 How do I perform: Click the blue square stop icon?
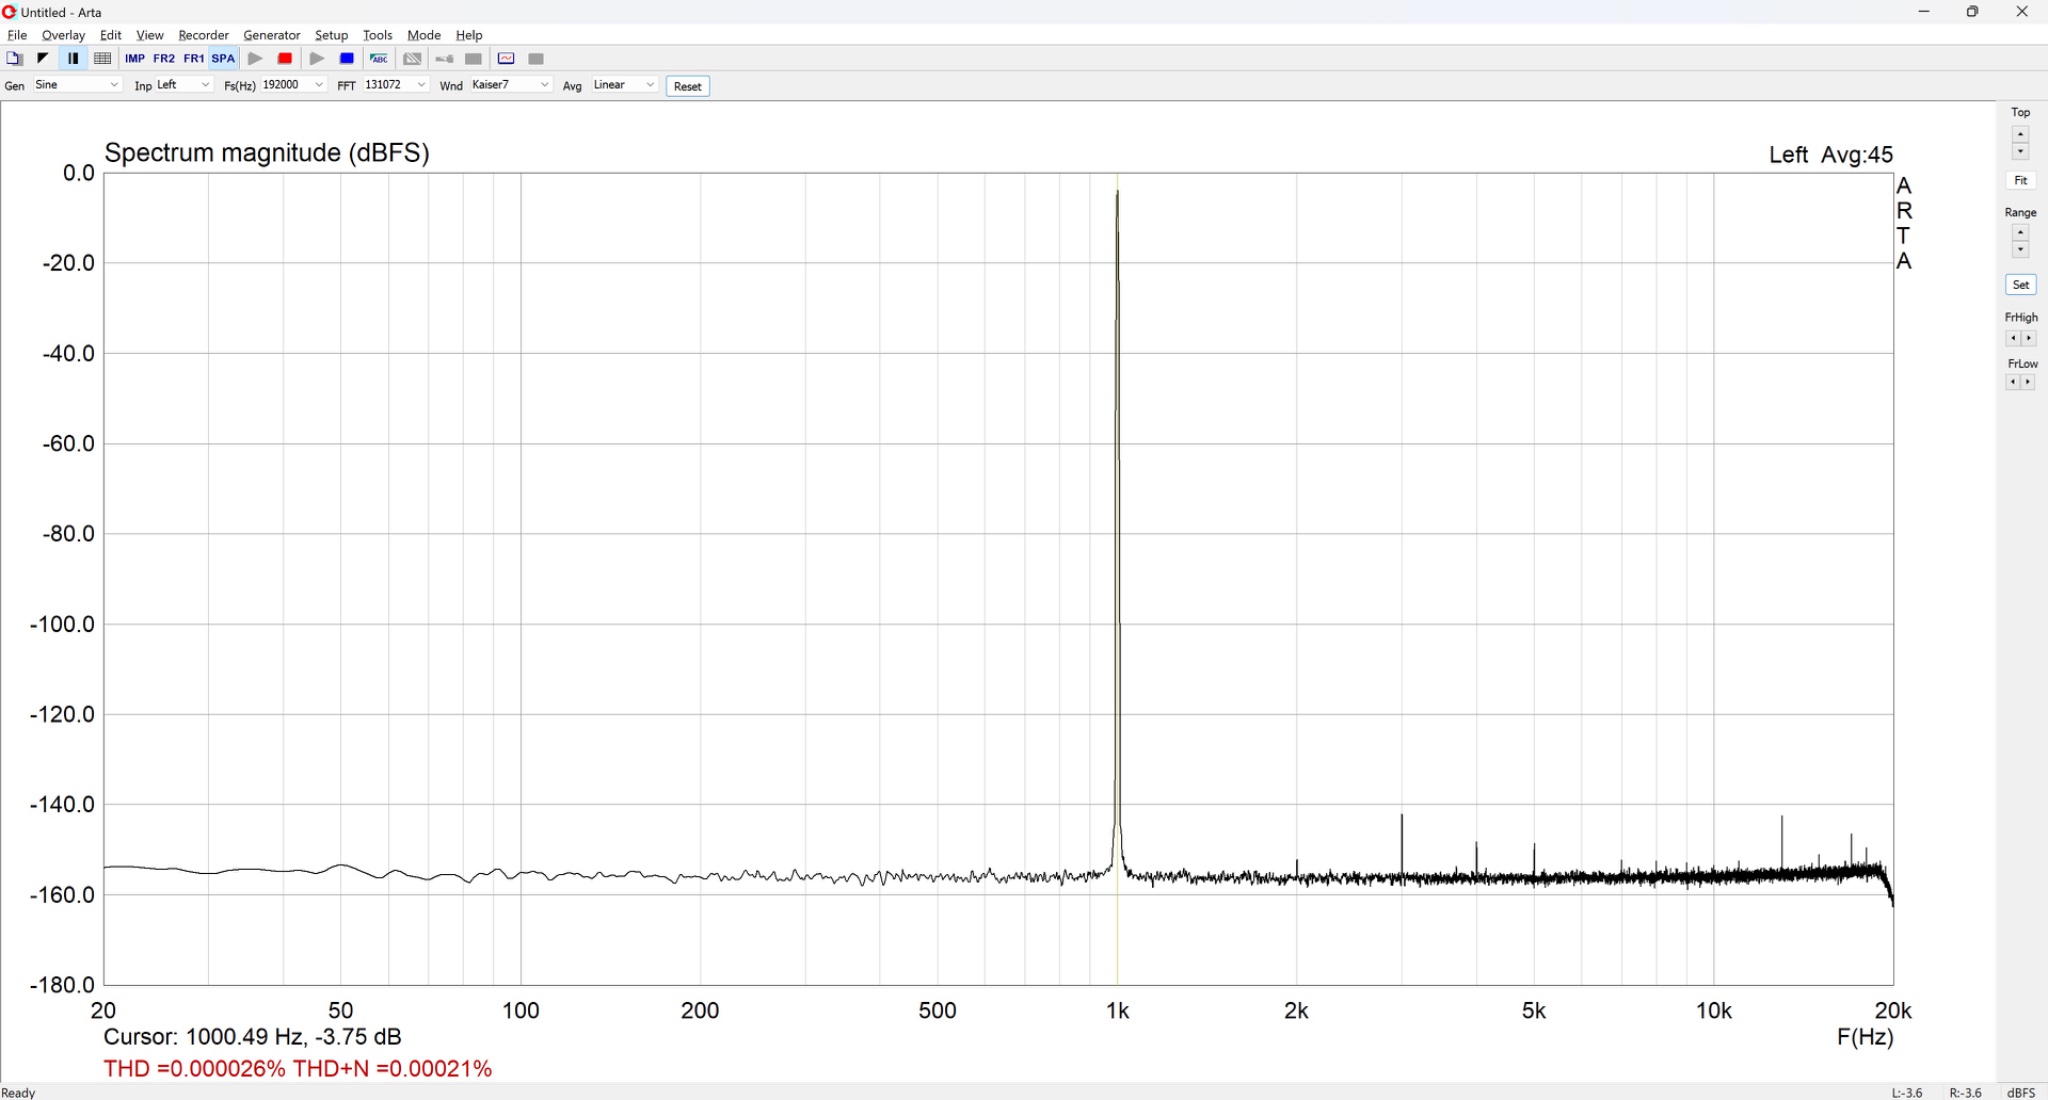pyautogui.click(x=347, y=59)
